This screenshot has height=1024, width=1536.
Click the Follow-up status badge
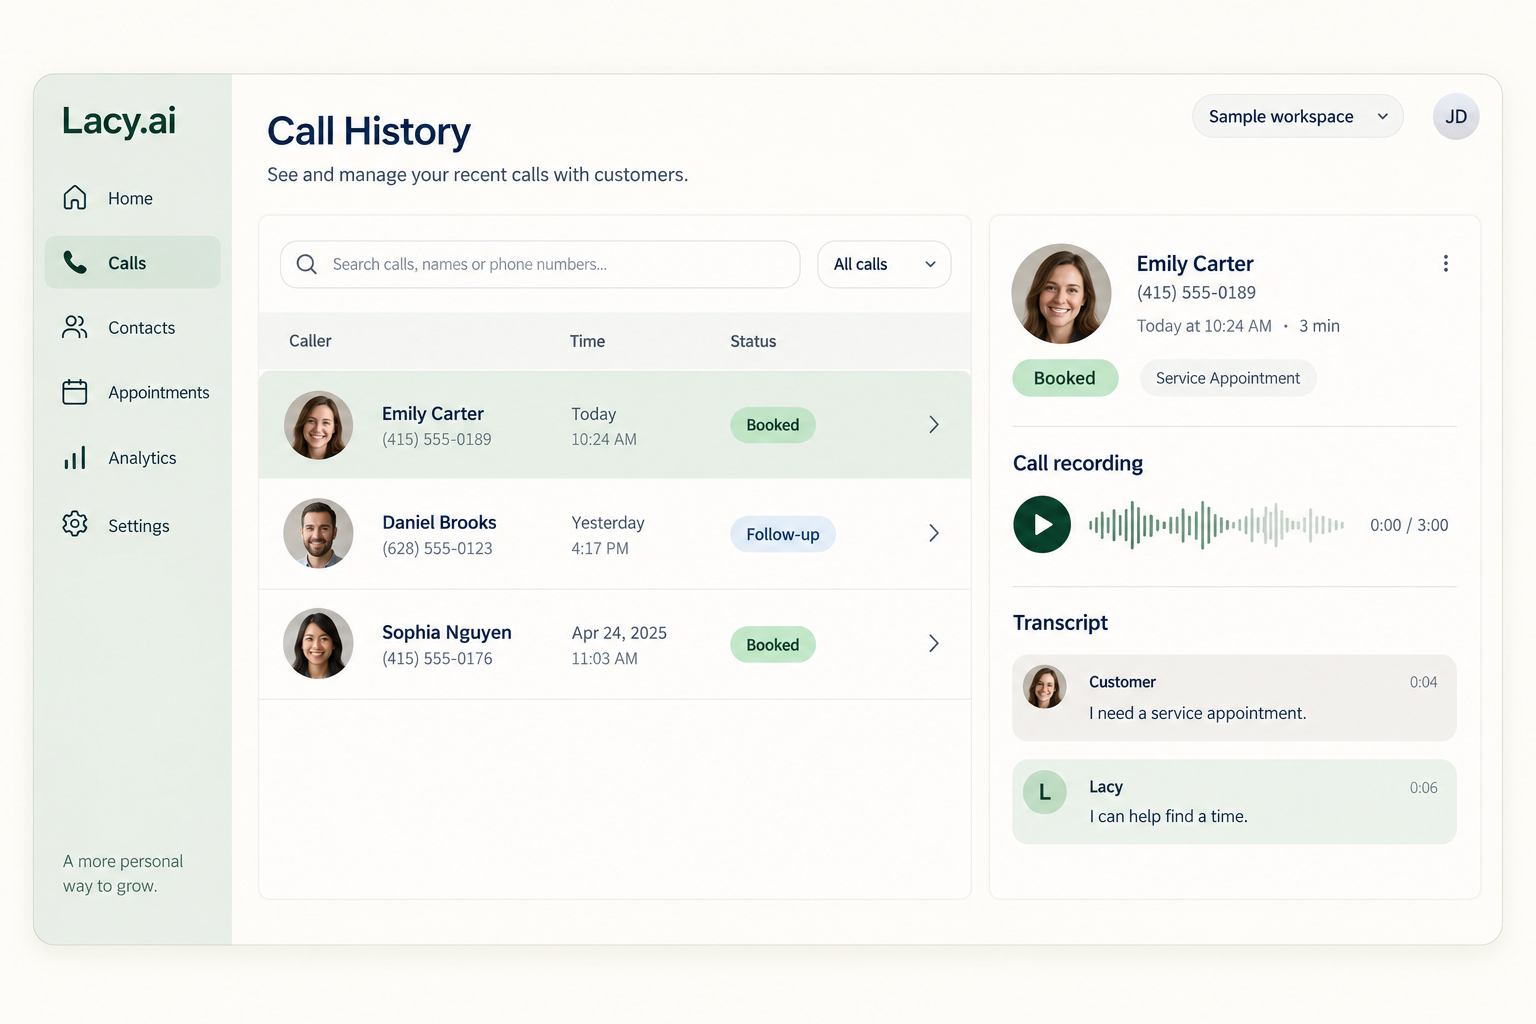[783, 534]
